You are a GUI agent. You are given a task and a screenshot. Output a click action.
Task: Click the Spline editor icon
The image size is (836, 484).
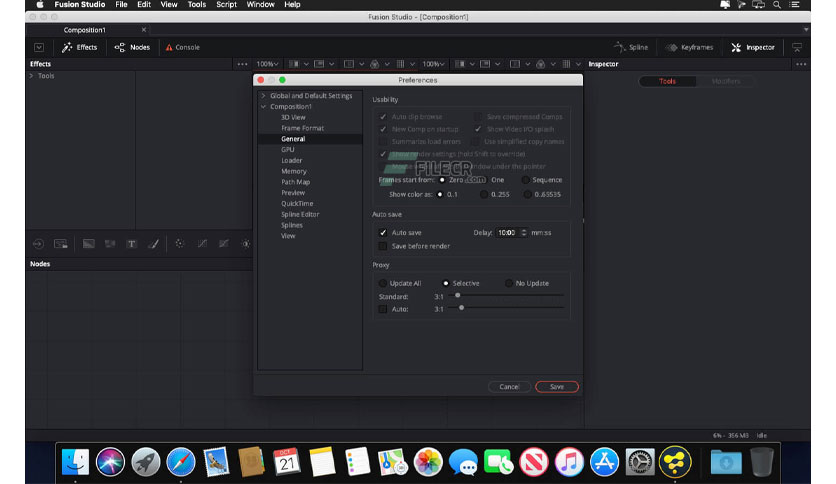(x=619, y=47)
